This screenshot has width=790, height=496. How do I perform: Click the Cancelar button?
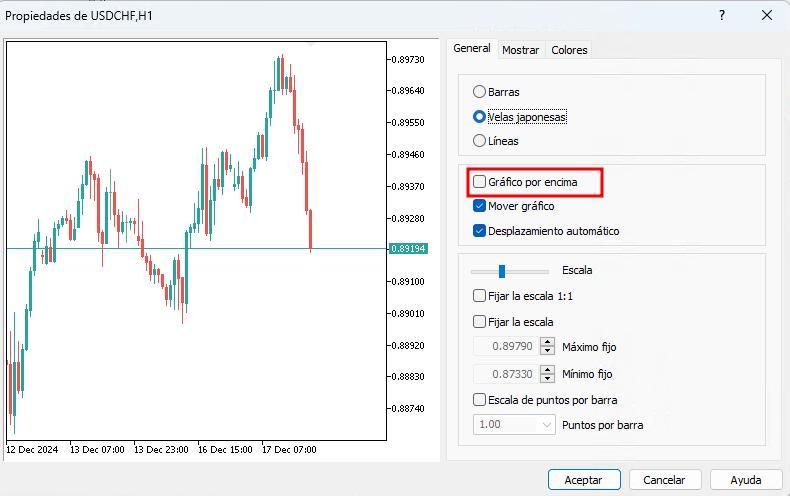pyautogui.click(x=665, y=480)
